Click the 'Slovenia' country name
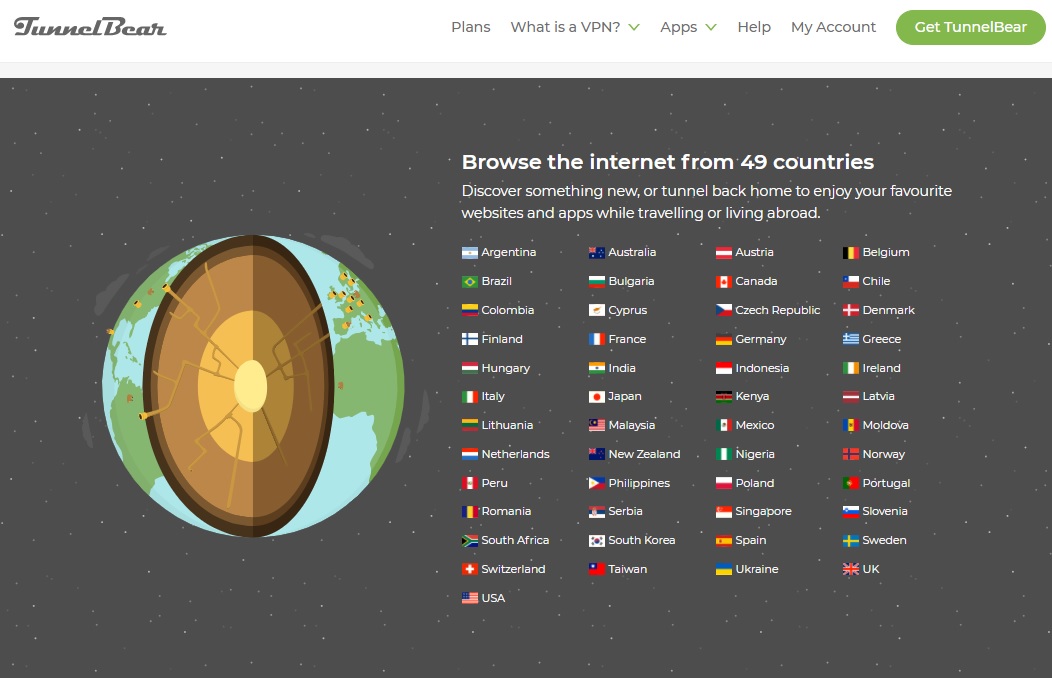Screen dimensions: 1052x678 pos(885,512)
